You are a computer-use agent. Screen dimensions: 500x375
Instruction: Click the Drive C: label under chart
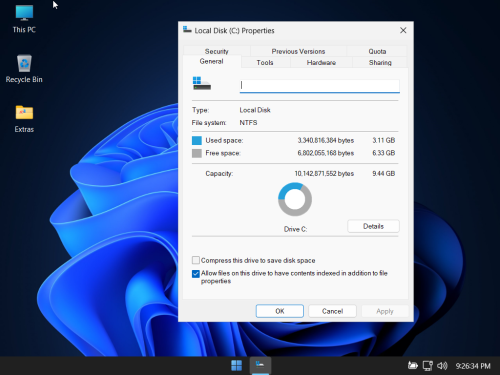pos(295,229)
